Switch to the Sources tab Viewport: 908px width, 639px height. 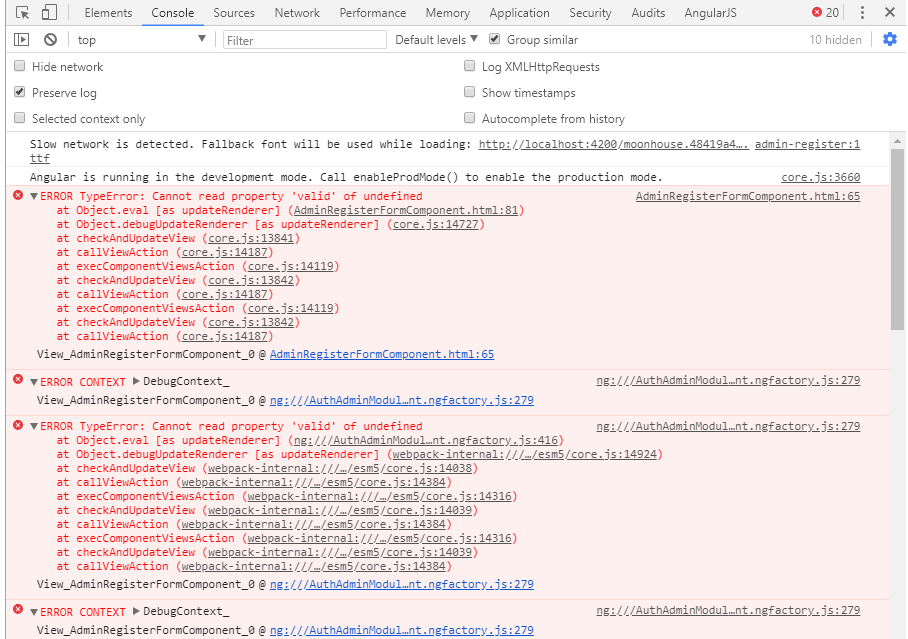pos(234,13)
